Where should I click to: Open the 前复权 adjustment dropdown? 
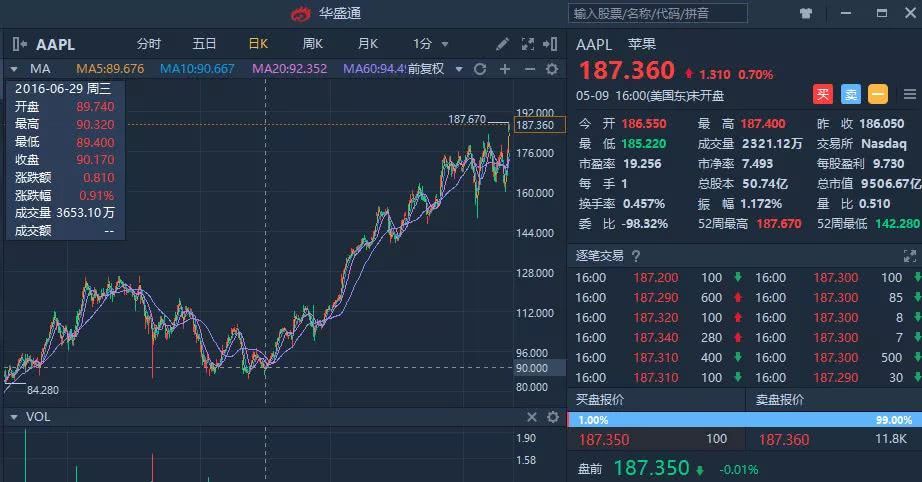click(459, 69)
